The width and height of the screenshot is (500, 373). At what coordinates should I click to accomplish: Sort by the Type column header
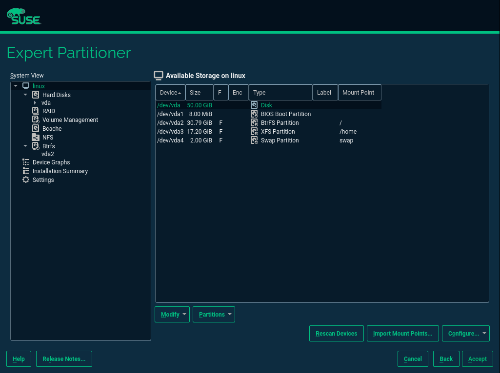280,92
